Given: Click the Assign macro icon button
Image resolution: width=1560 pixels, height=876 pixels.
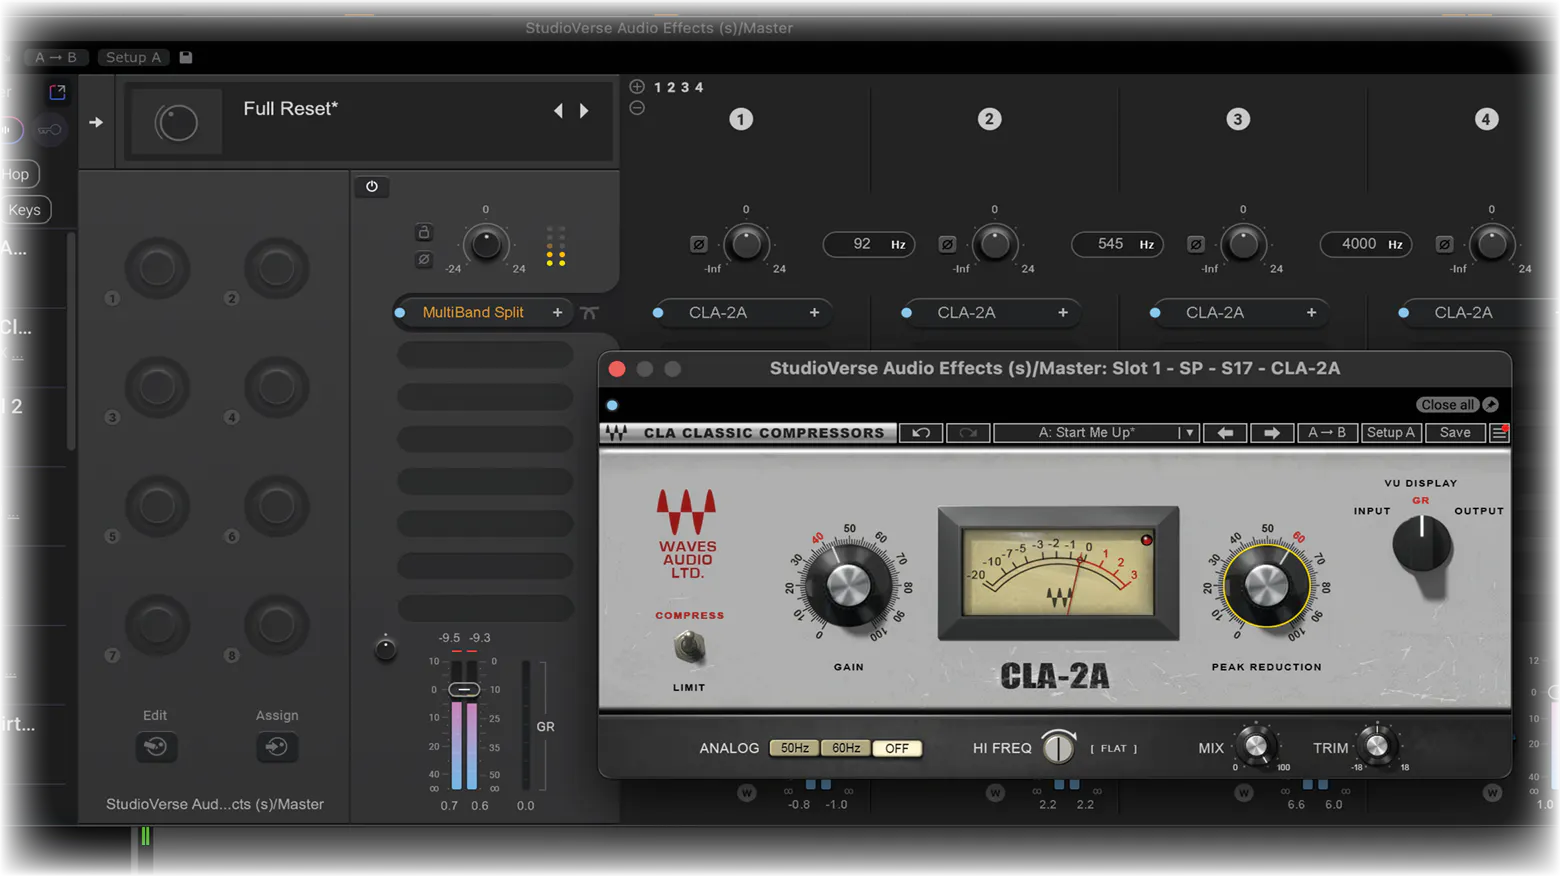Looking at the screenshot, I should point(277,747).
